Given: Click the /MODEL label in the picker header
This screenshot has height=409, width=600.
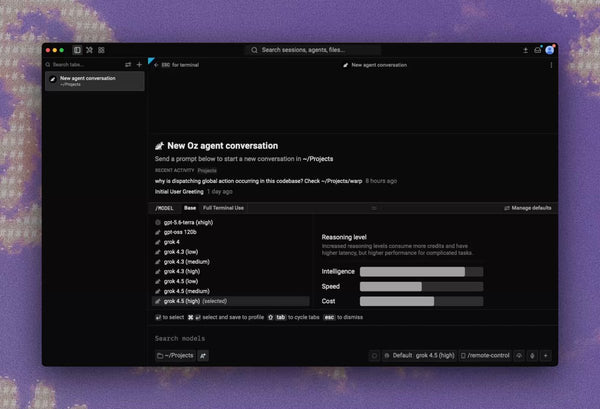Looking at the screenshot, I should (164, 208).
